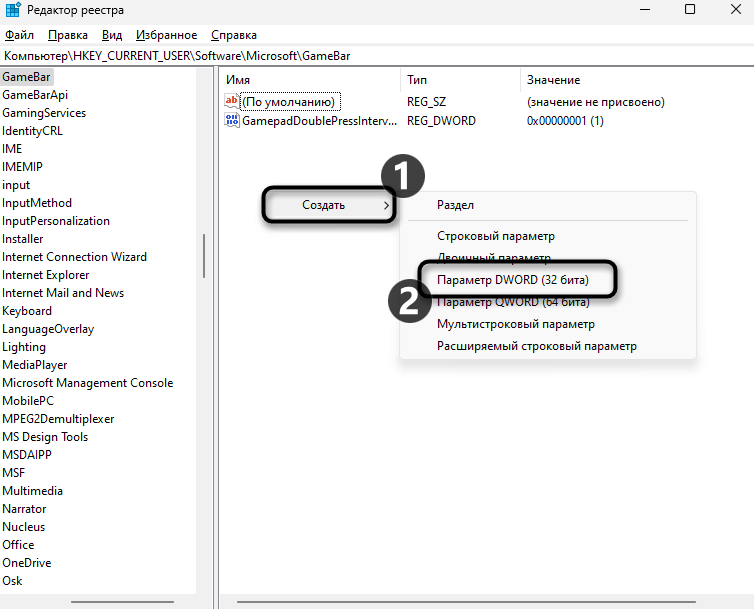
Task: Click the tree pane horizontal scrollbar
Action: [x=123, y=601]
